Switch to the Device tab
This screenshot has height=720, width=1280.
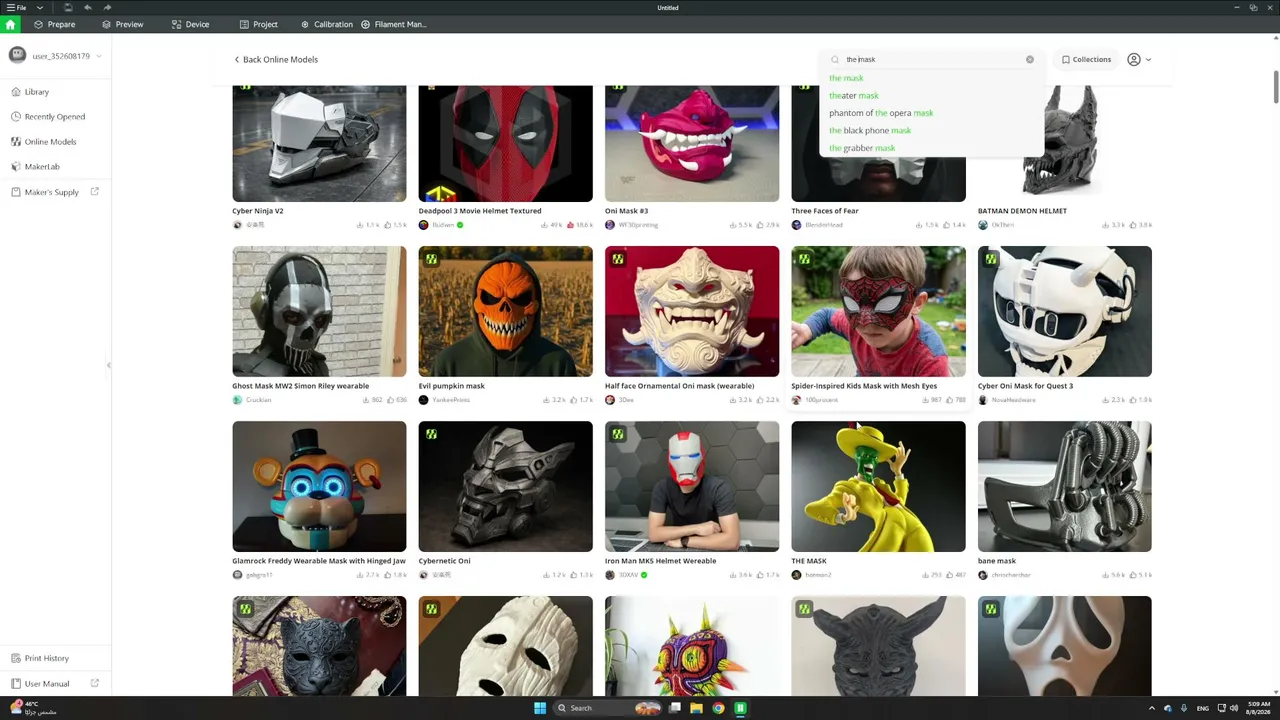point(190,24)
